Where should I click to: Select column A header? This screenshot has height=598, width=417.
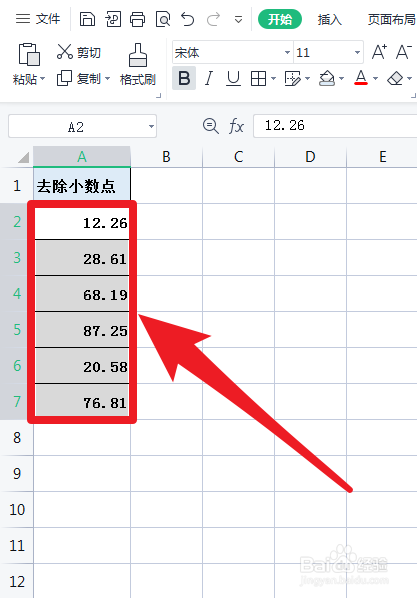point(82,156)
